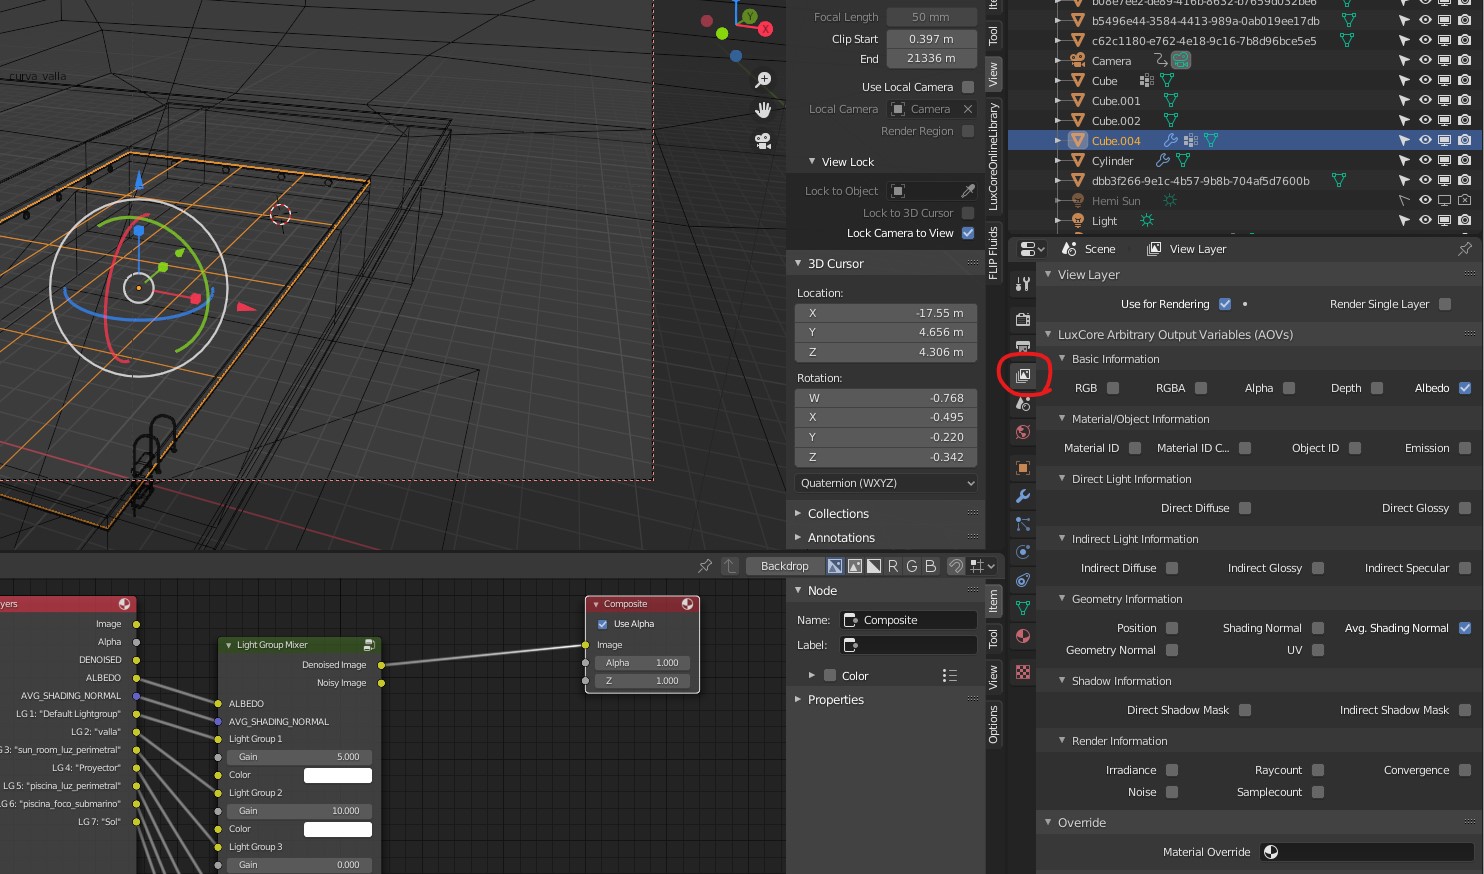Toggle camera view icon in viewport
The height and width of the screenshot is (874, 1484).
pyautogui.click(x=763, y=141)
